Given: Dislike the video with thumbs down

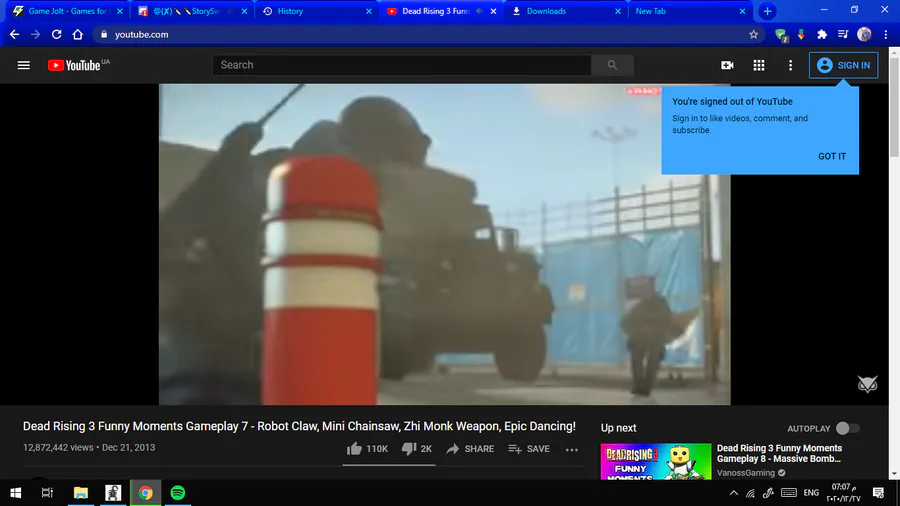Looking at the screenshot, I should tap(417, 449).
